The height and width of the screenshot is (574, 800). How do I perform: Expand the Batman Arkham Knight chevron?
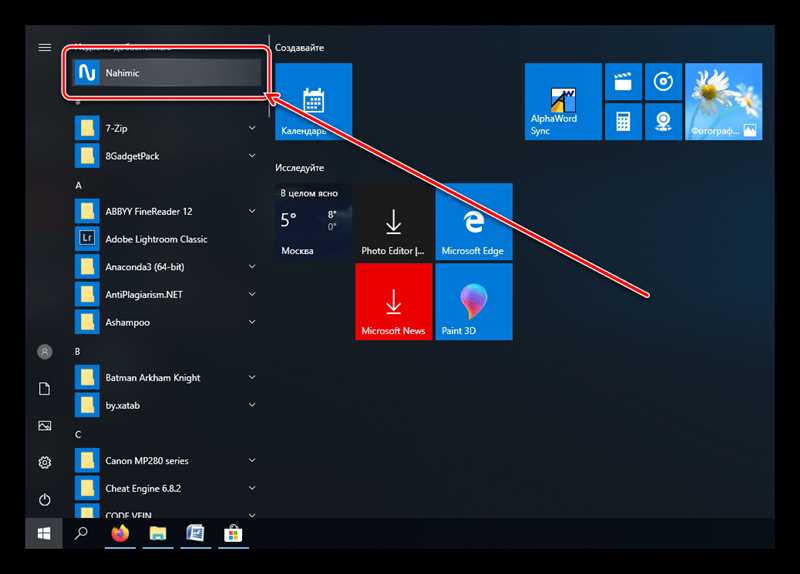coord(252,377)
